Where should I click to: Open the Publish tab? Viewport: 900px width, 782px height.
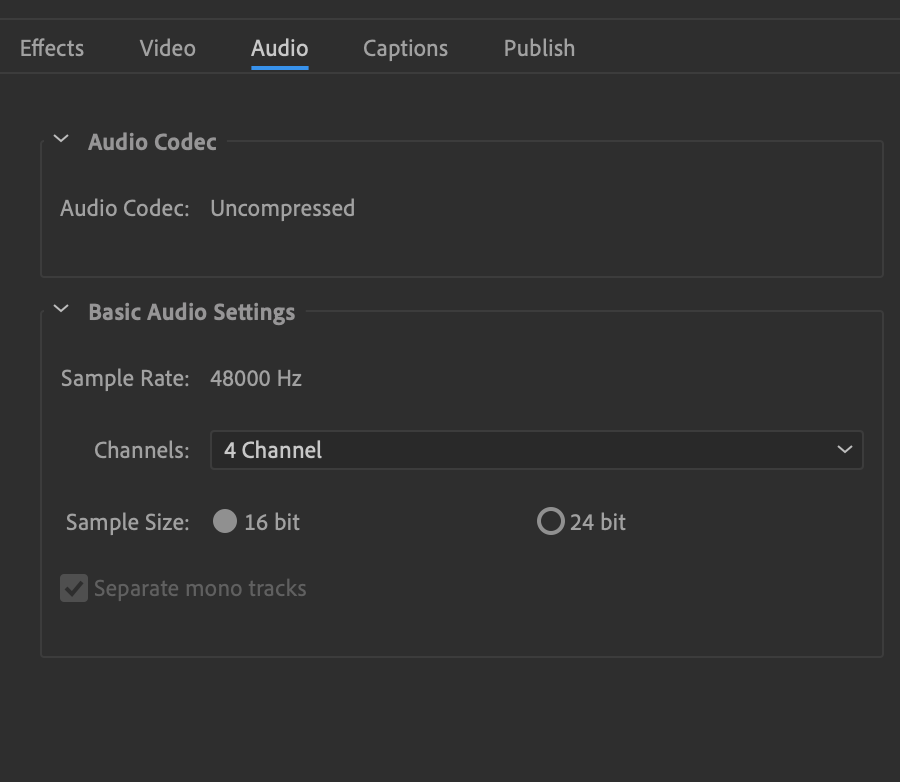(x=538, y=47)
